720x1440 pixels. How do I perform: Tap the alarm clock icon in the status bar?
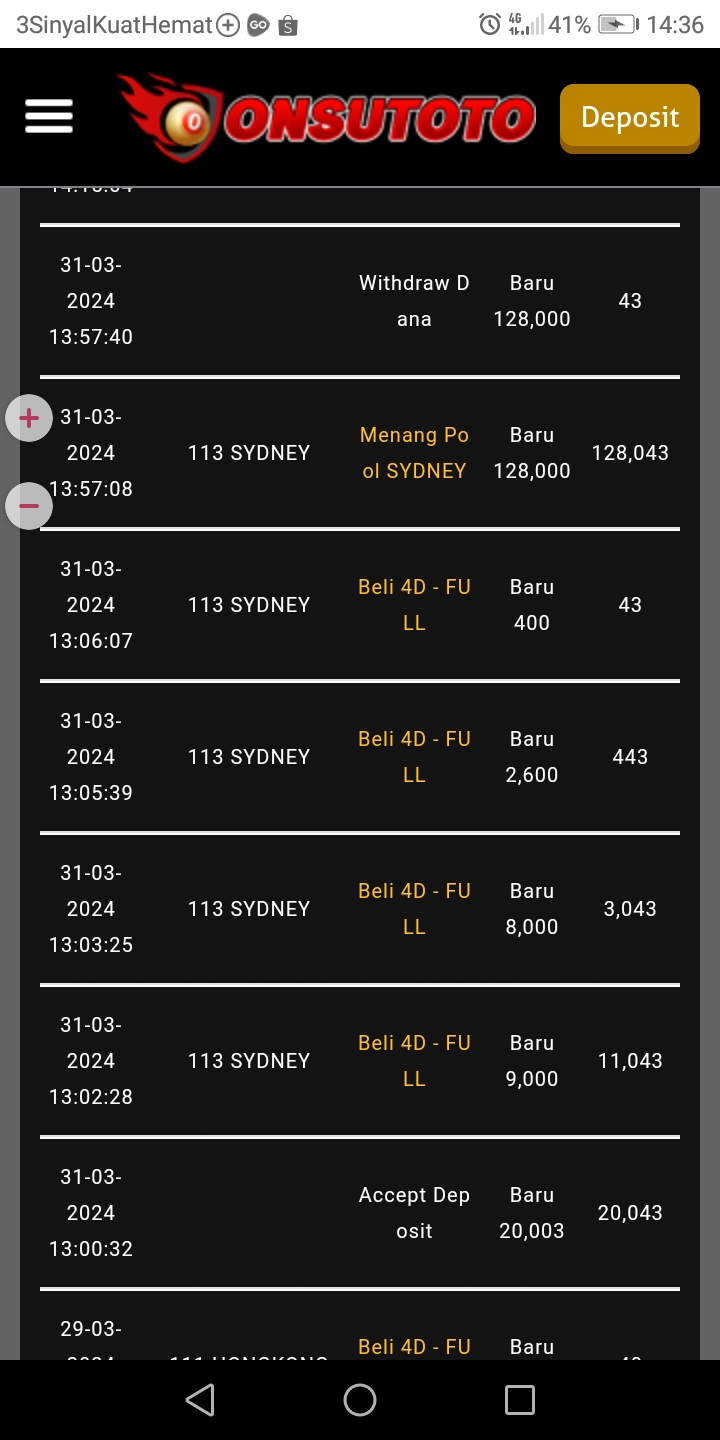point(490,24)
